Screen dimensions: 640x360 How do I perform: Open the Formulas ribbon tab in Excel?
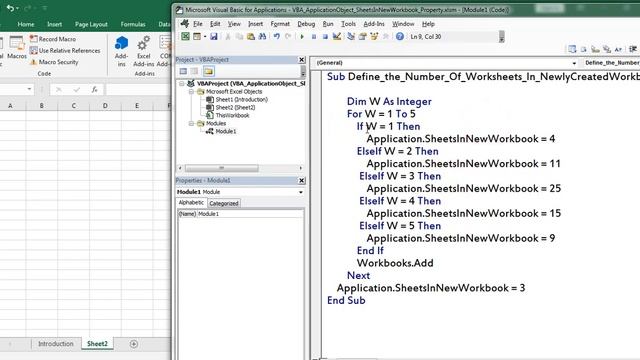[x=133, y=24]
